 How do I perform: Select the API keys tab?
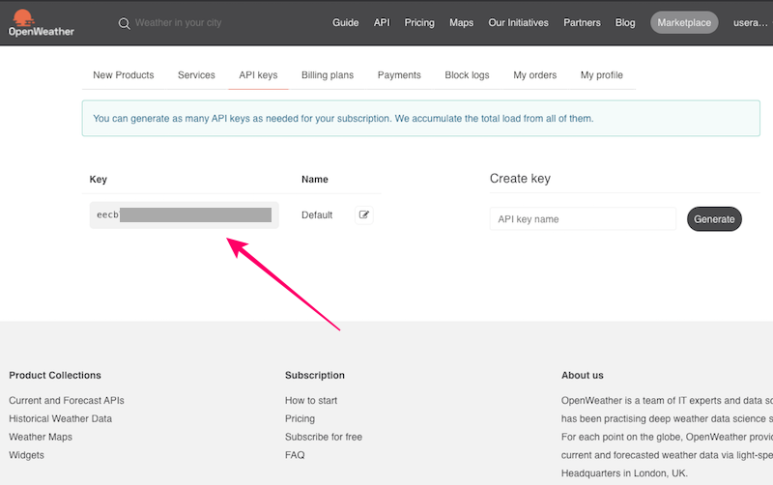coord(258,75)
